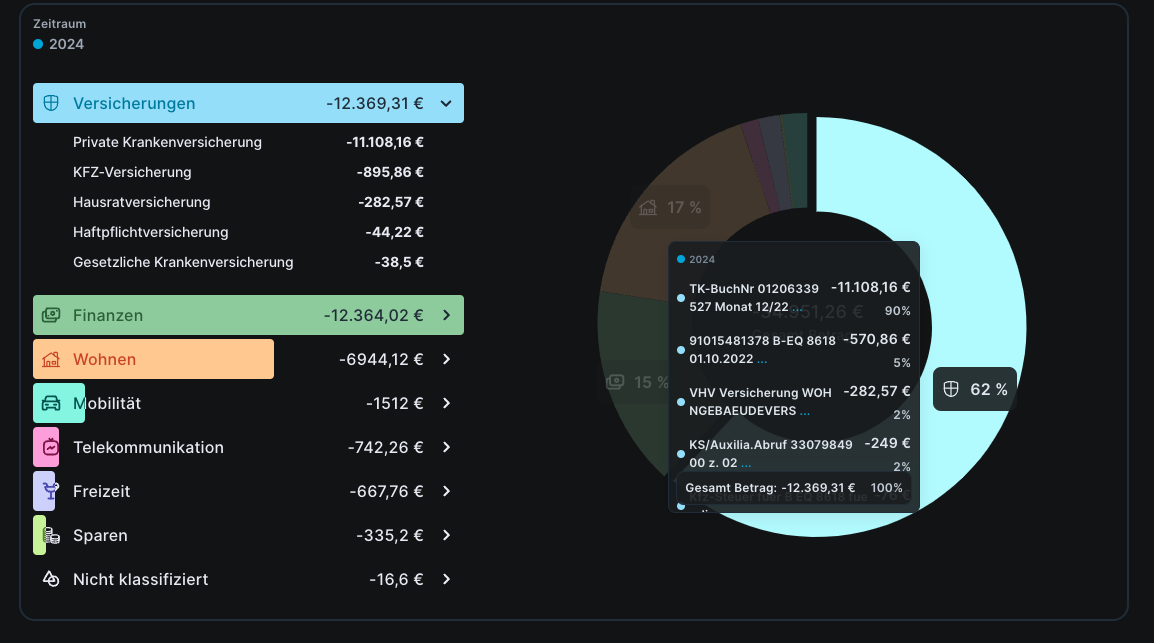Expand the Telekommunikation chevron arrow
Viewport: 1154px width, 643px height.
click(x=446, y=447)
